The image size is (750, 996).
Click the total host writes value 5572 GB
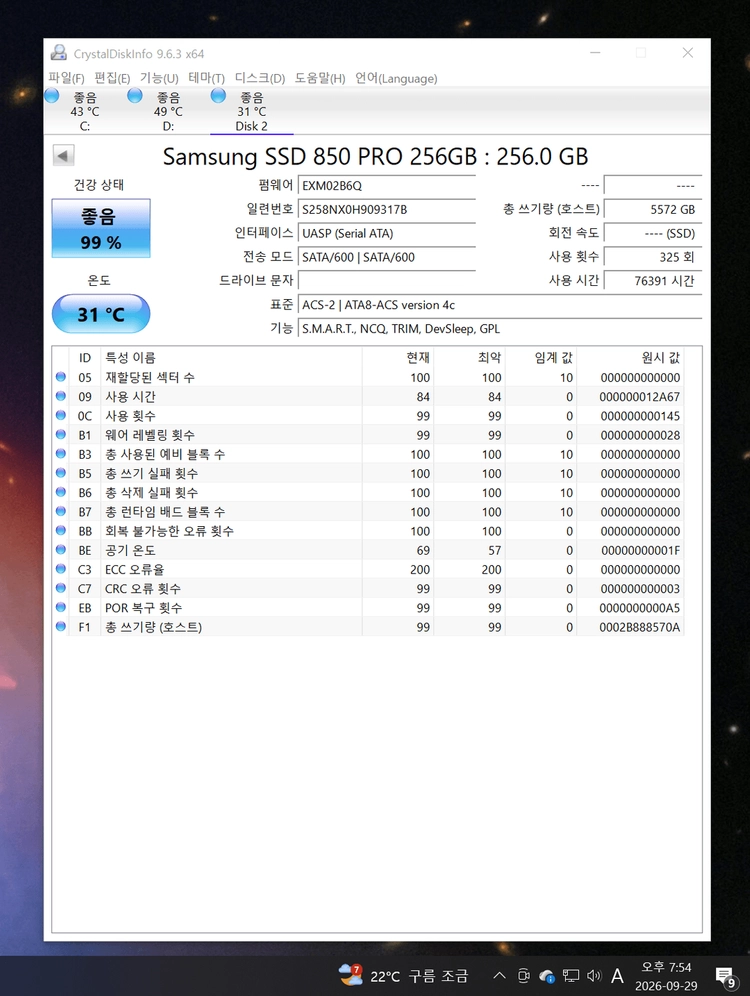click(x=653, y=209)
